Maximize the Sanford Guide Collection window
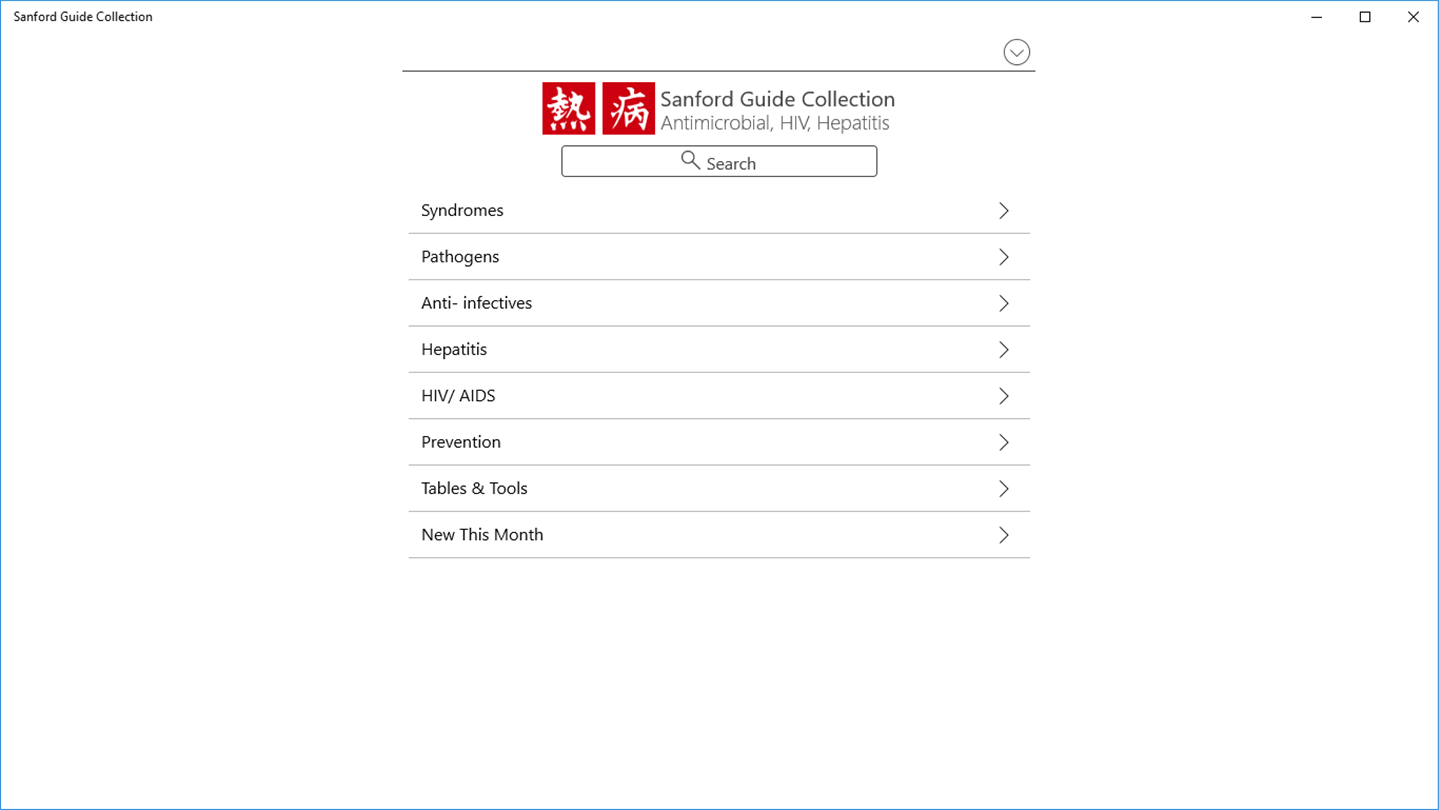Viewport: 1439px width, 810px height. click(1365, 17)
